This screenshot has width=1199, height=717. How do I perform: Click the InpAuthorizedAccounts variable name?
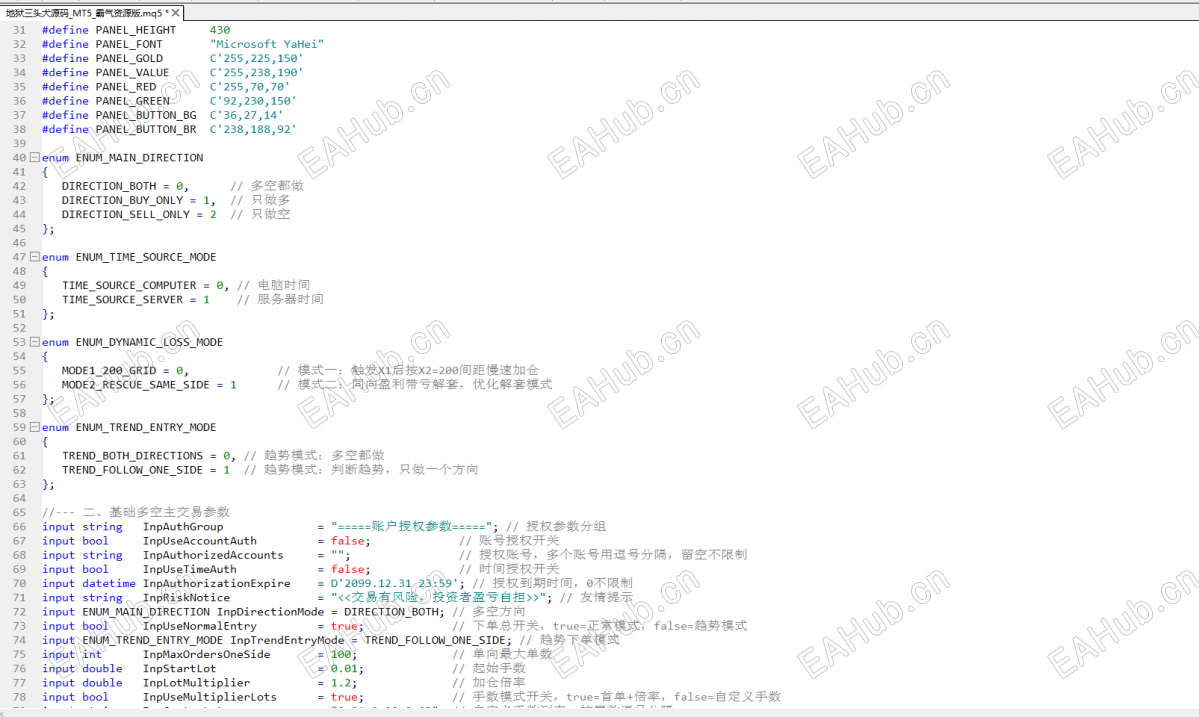click(213, 555)
